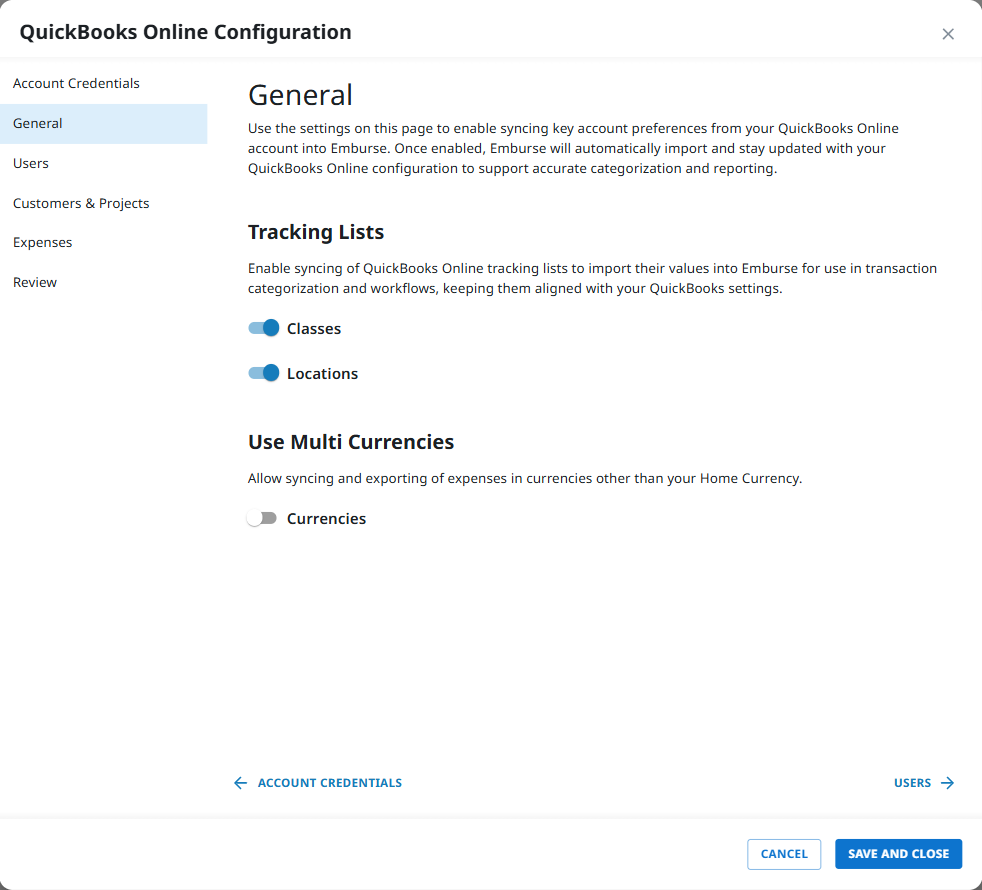
Task: Click the Tracking Lists heading
Action: 316,232
